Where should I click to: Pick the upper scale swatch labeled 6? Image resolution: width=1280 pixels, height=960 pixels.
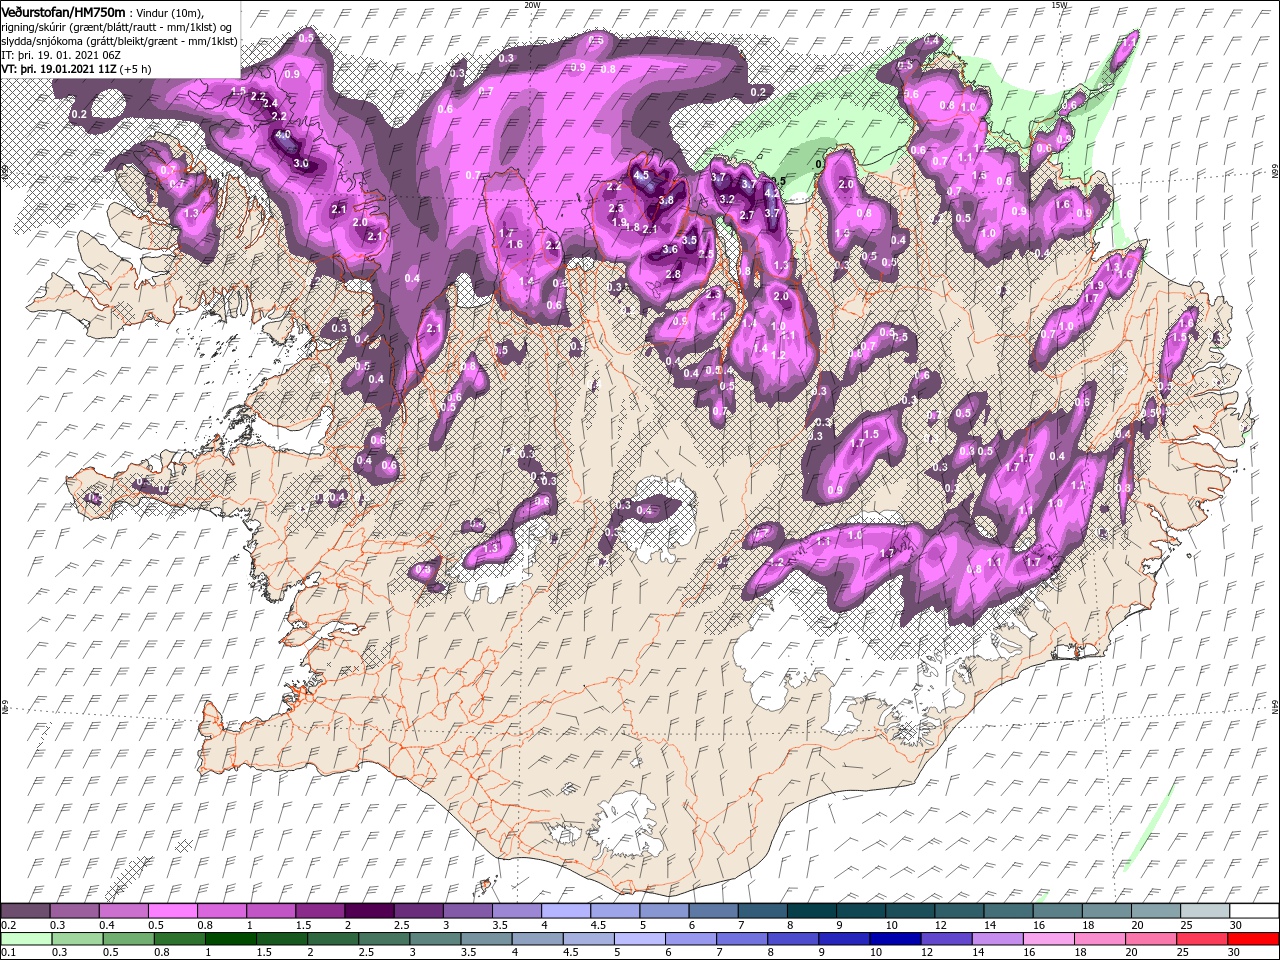tap(713, 911)
